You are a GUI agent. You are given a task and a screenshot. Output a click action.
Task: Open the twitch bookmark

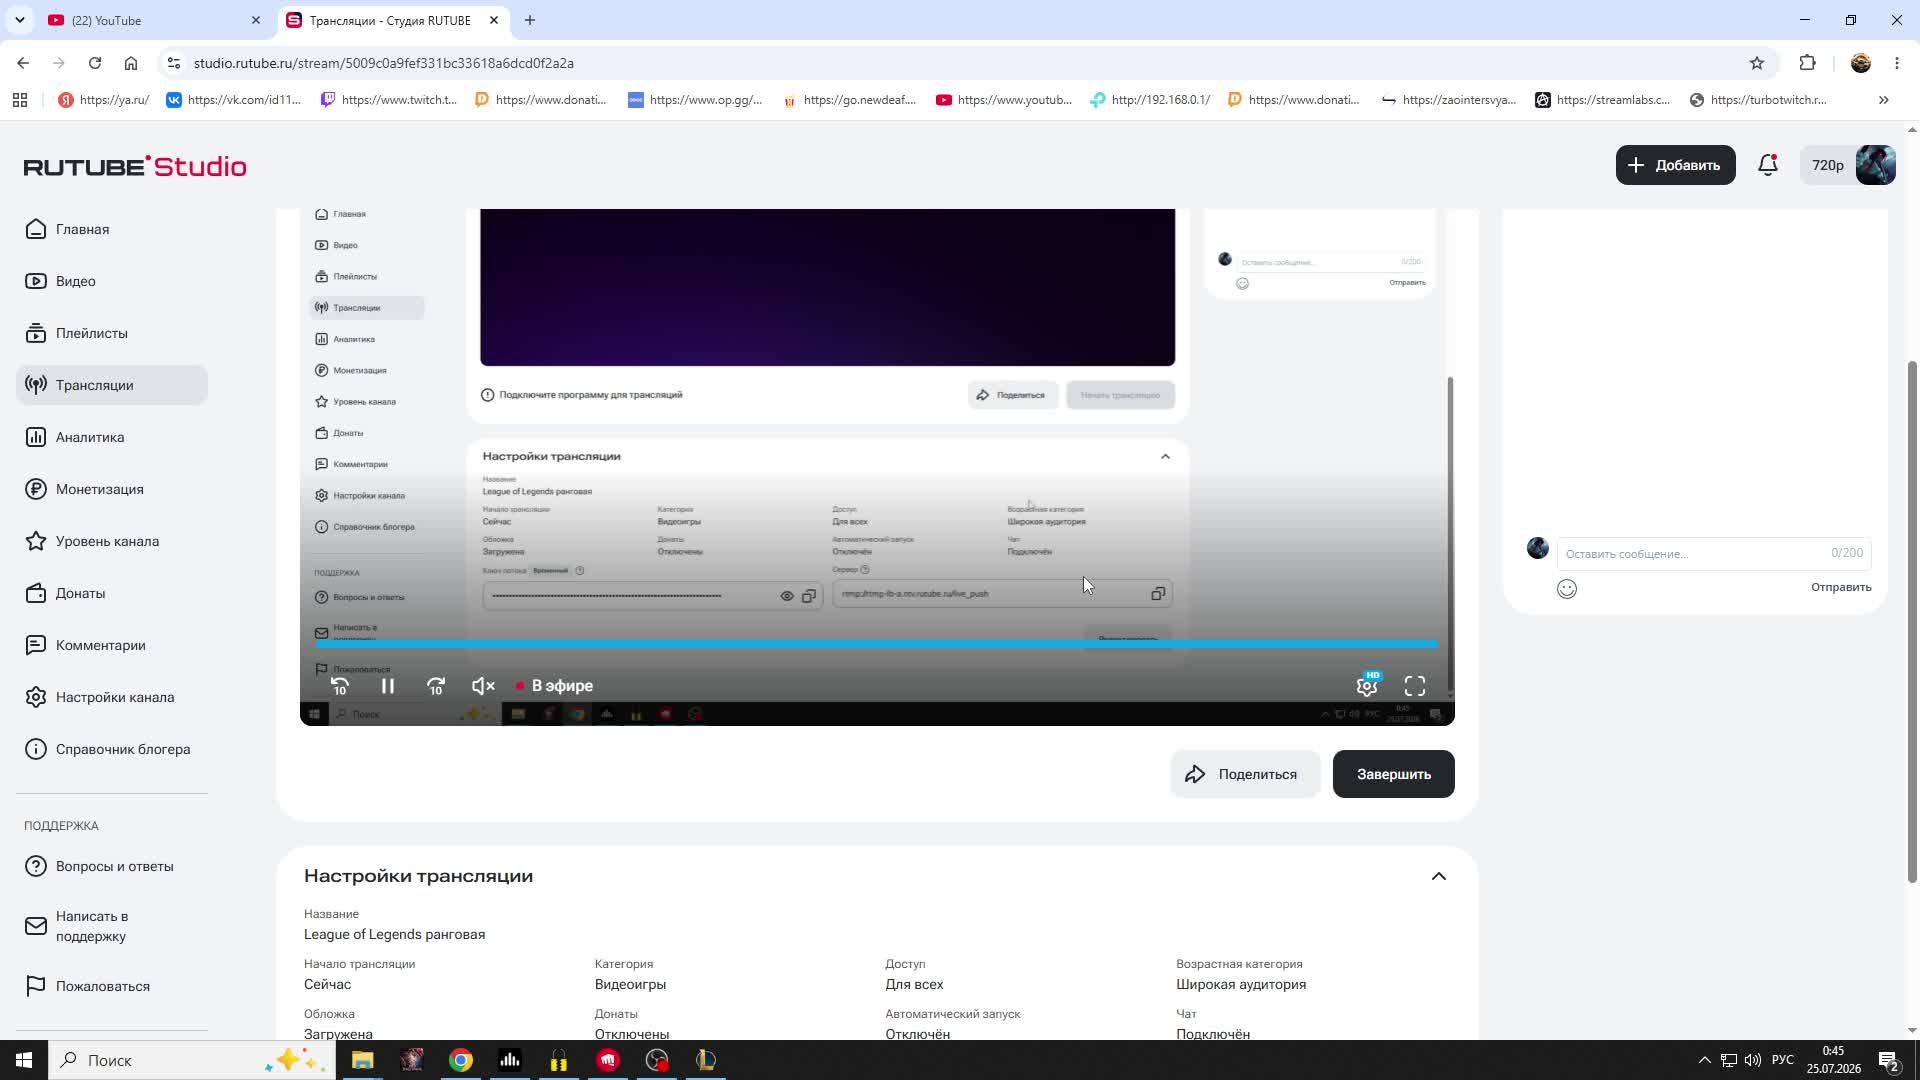pos(388,100)
